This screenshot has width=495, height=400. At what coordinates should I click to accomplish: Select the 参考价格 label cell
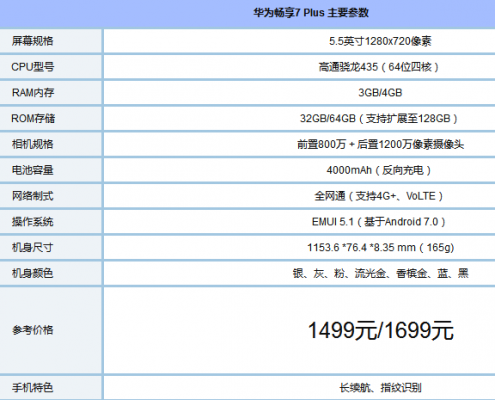pyautogui.click(x=51, y=330)
